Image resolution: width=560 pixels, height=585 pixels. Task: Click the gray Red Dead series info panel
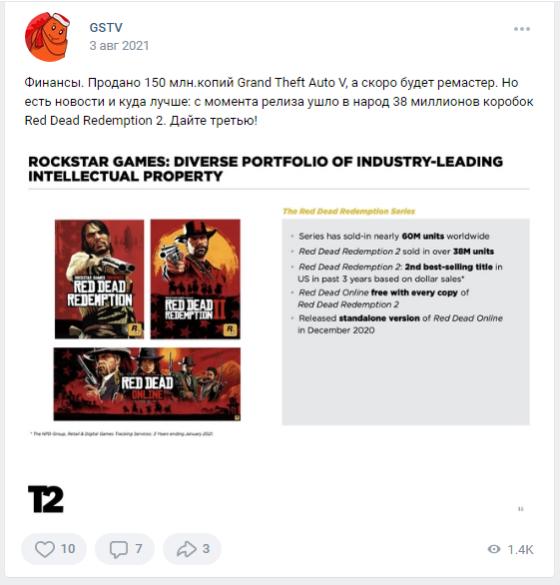(x=406, y=322)
